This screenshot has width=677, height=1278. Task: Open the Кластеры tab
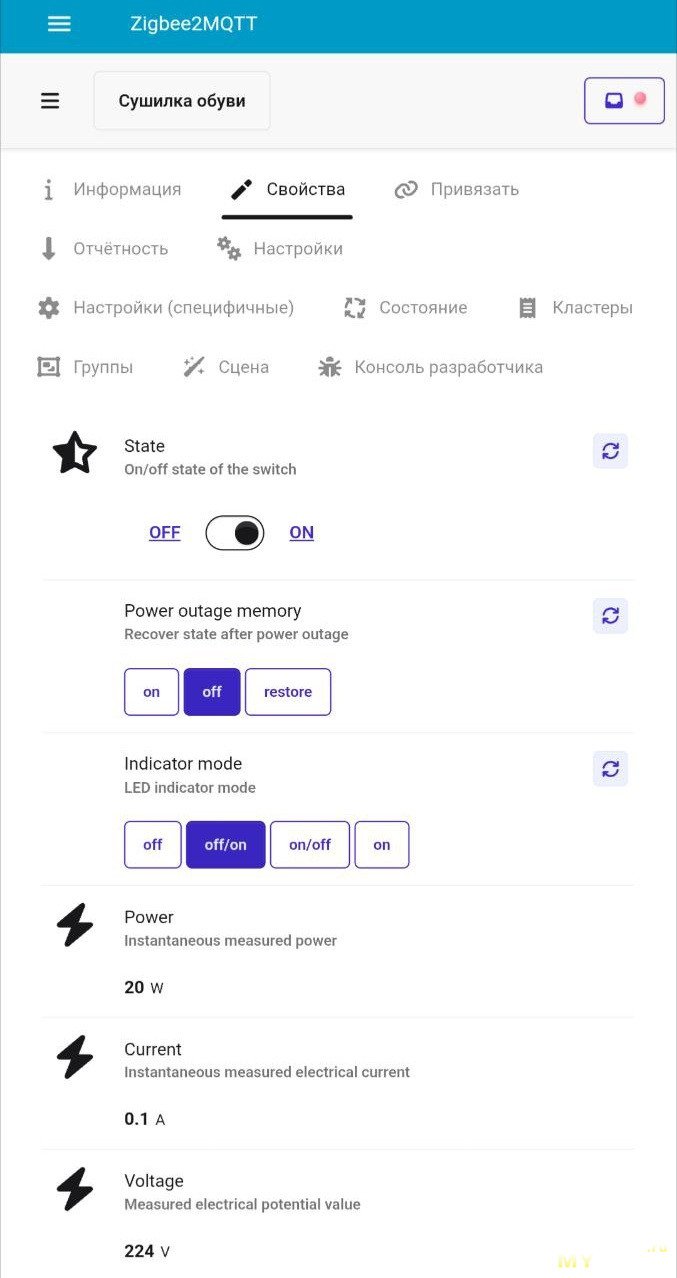576,308
